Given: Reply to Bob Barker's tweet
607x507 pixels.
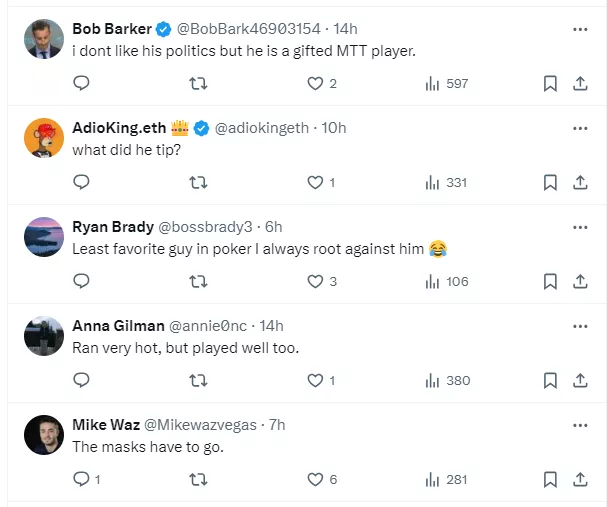Looking at the screenshot, I should [82, 84].
